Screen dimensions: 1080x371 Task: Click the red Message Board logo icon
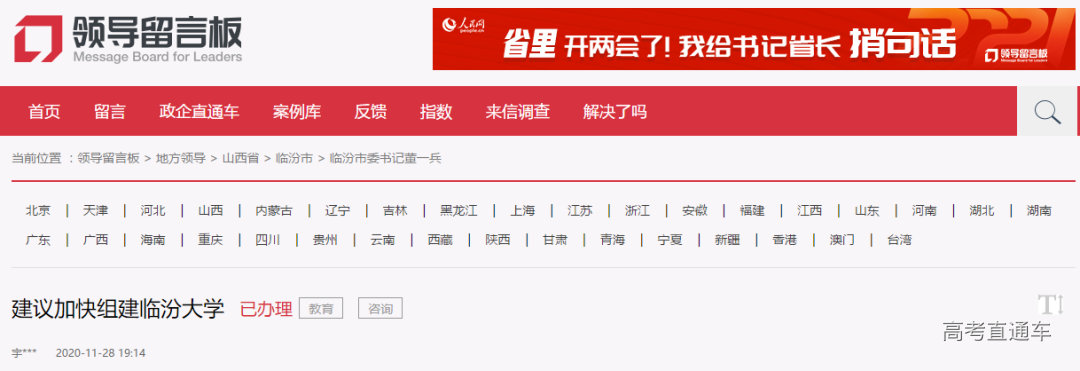39,39
